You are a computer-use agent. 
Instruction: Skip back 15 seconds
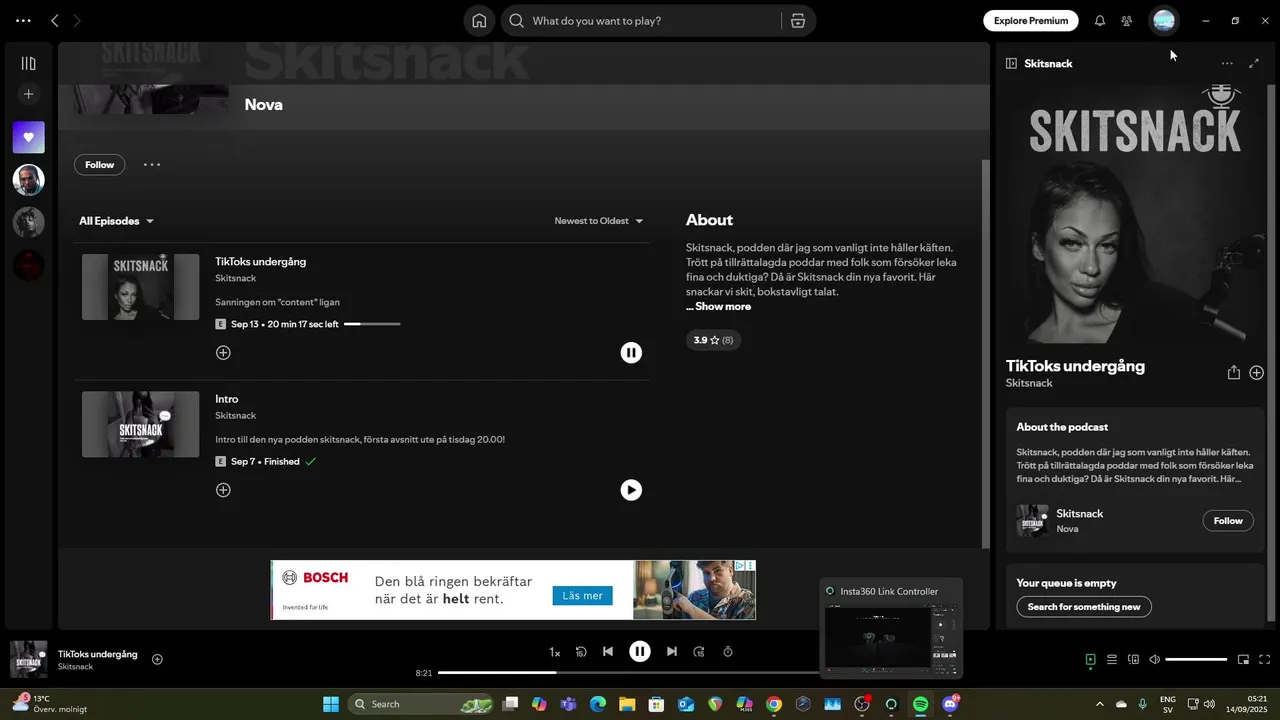click(581, 651)
